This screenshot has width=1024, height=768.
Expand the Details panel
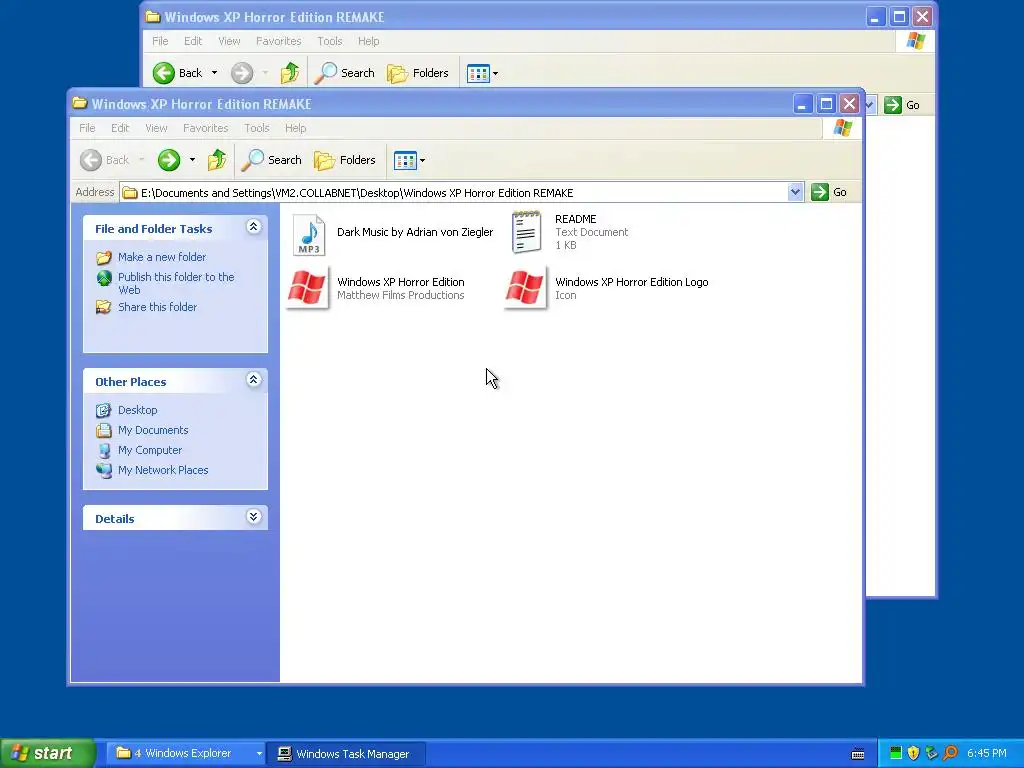253,517
